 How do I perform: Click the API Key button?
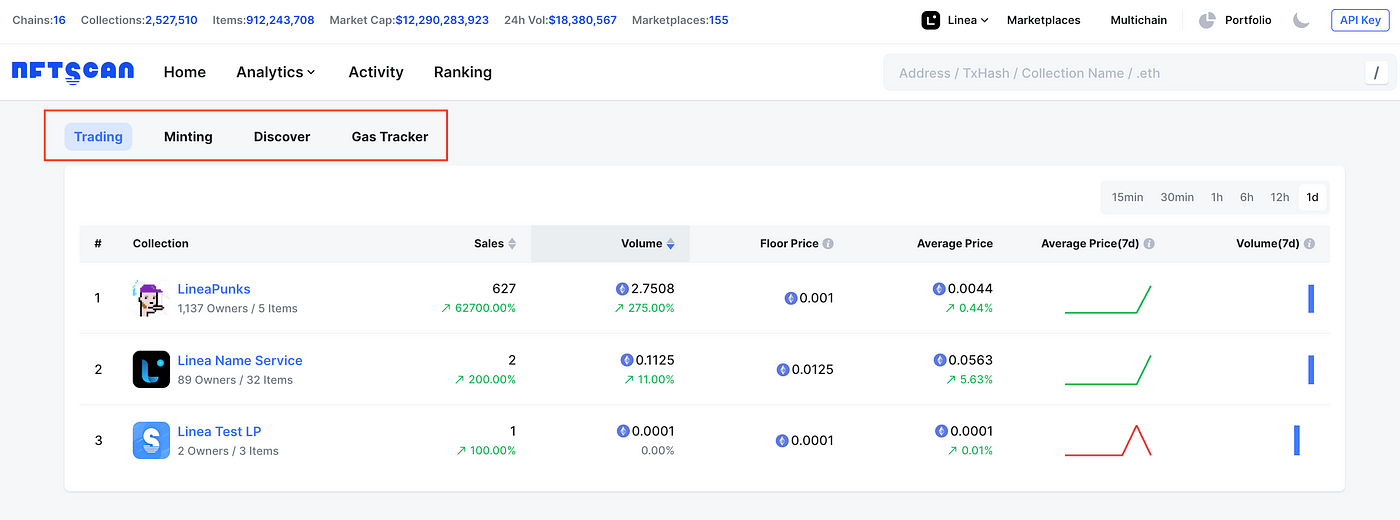click(1360, 20)
